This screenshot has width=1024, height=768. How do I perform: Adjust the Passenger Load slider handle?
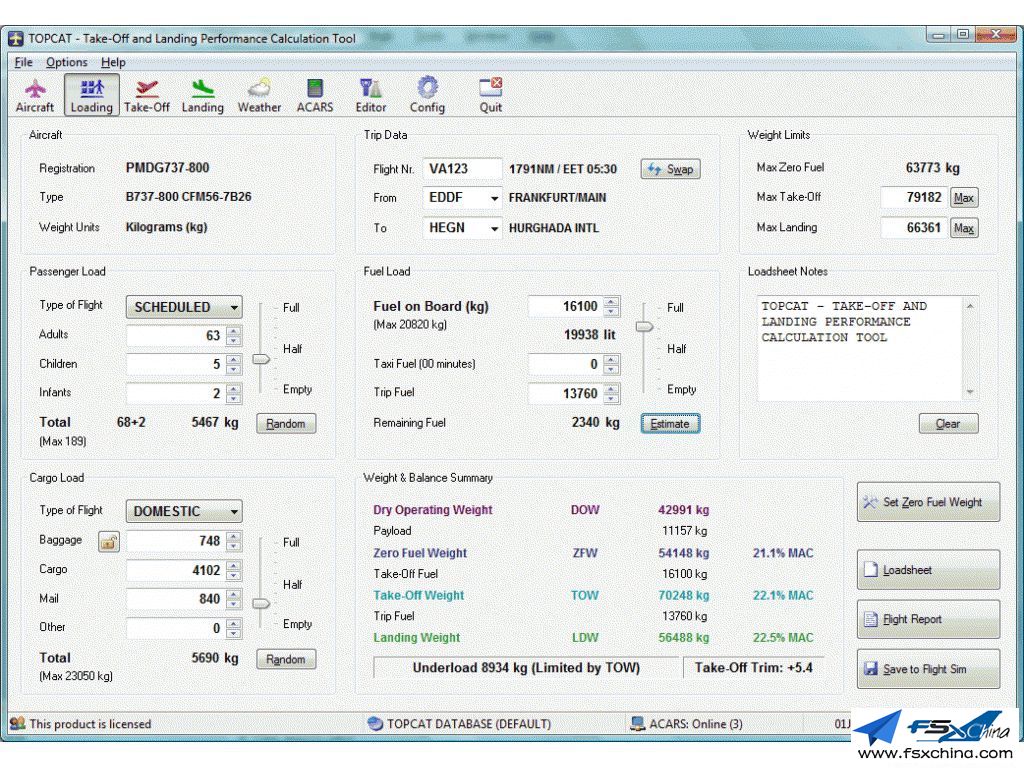pos(261,359)
